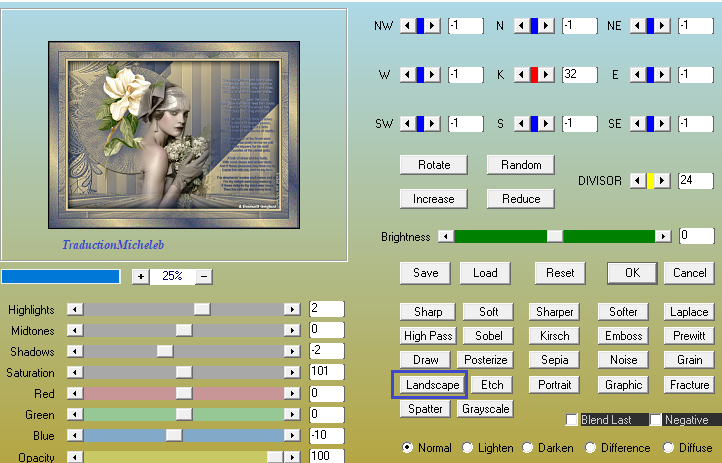Screen dimensions: 722x463
Task: Click the Random button
Action: pyautogui.click(x=521, y=165)
